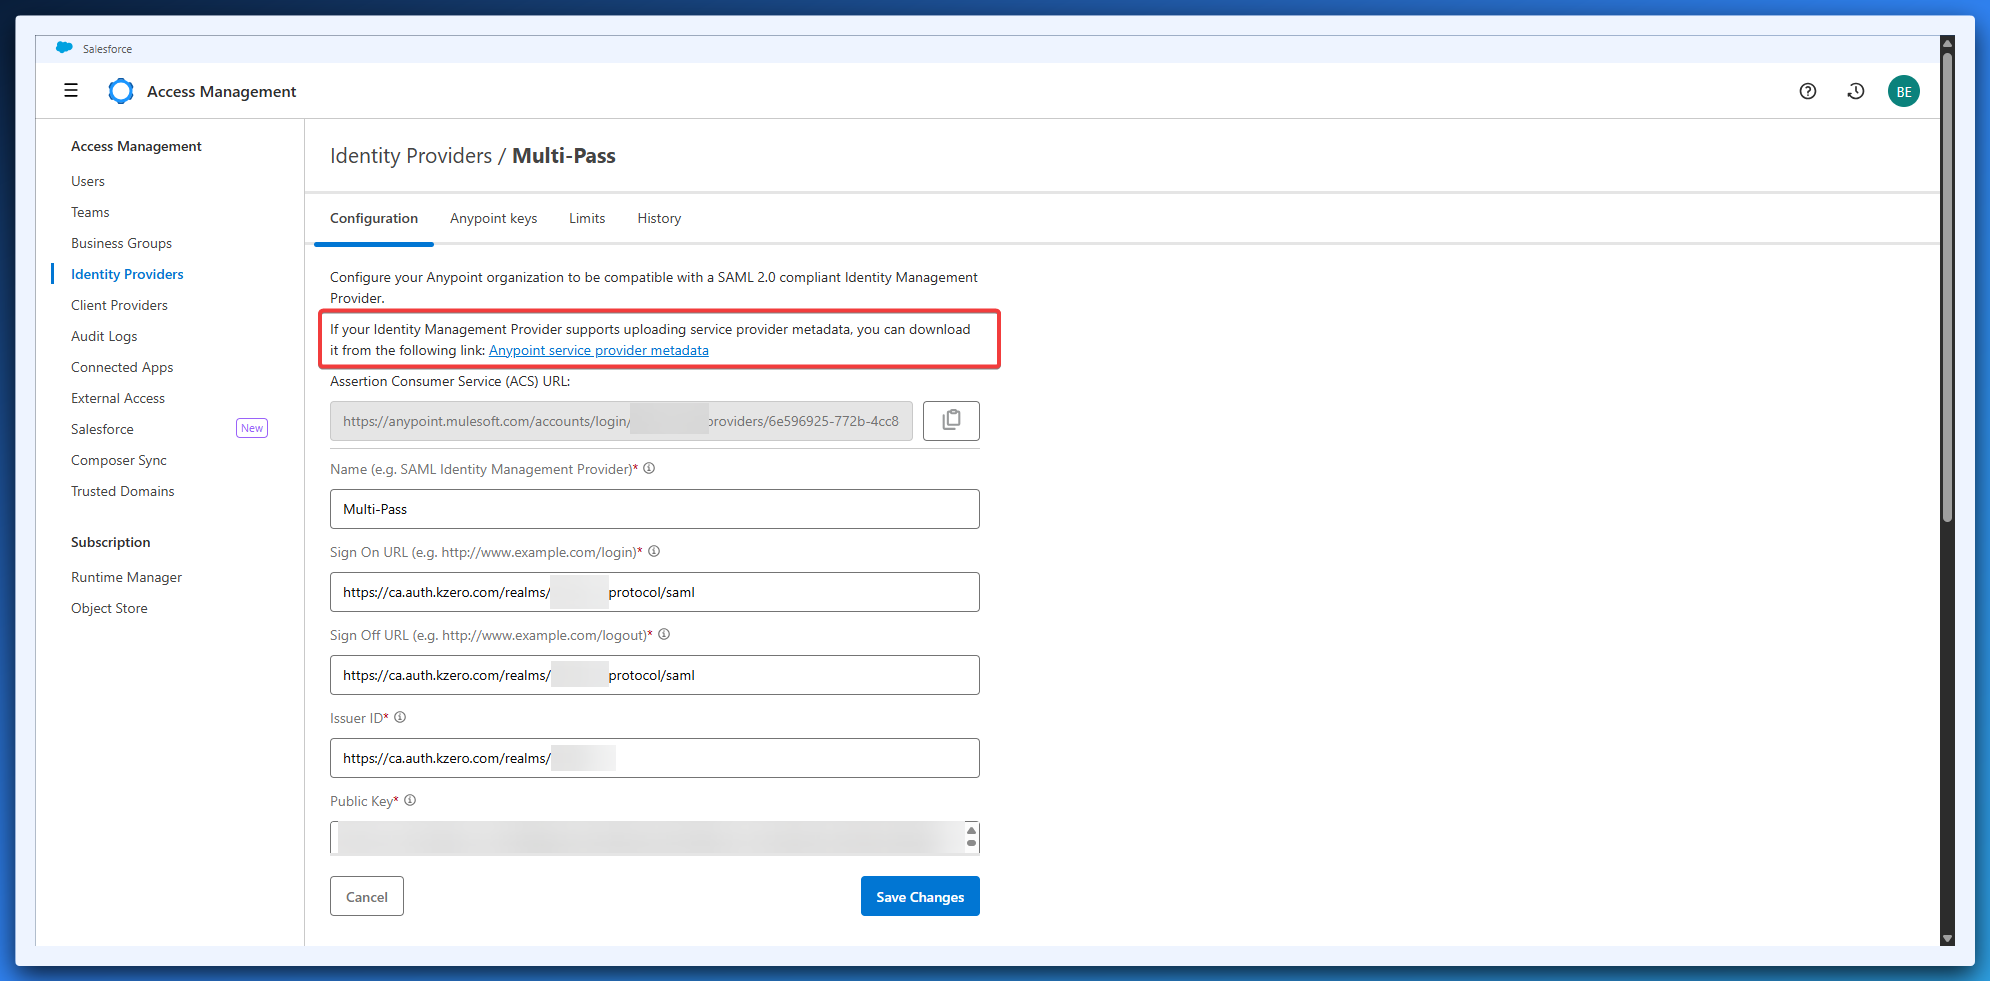Click info icon next to Public Key
Viewport: 1990px width, 981px height.
pyautogui.click(x=410, y=800)
